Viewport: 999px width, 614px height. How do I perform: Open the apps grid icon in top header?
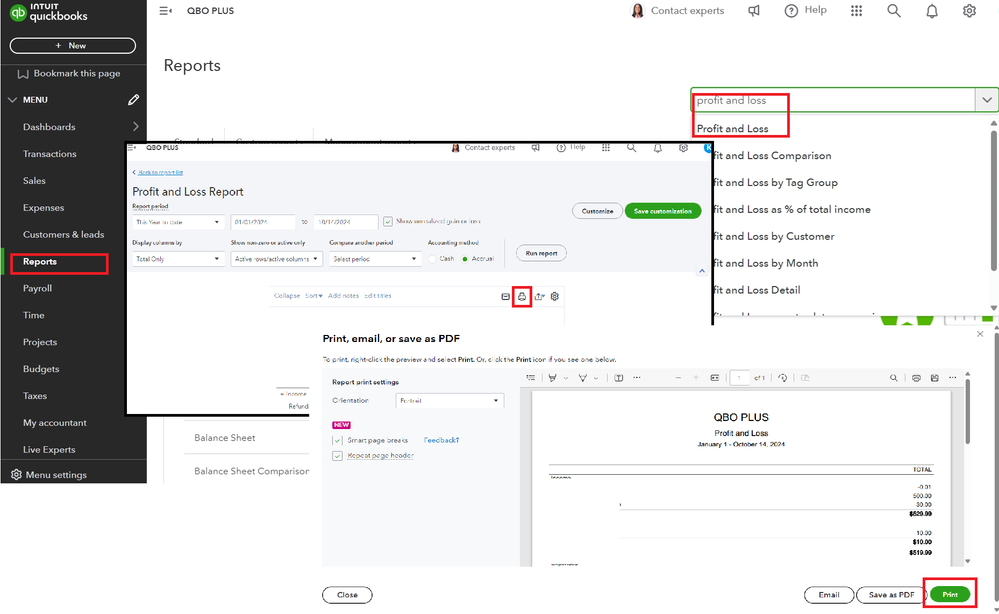click(856, 11)
